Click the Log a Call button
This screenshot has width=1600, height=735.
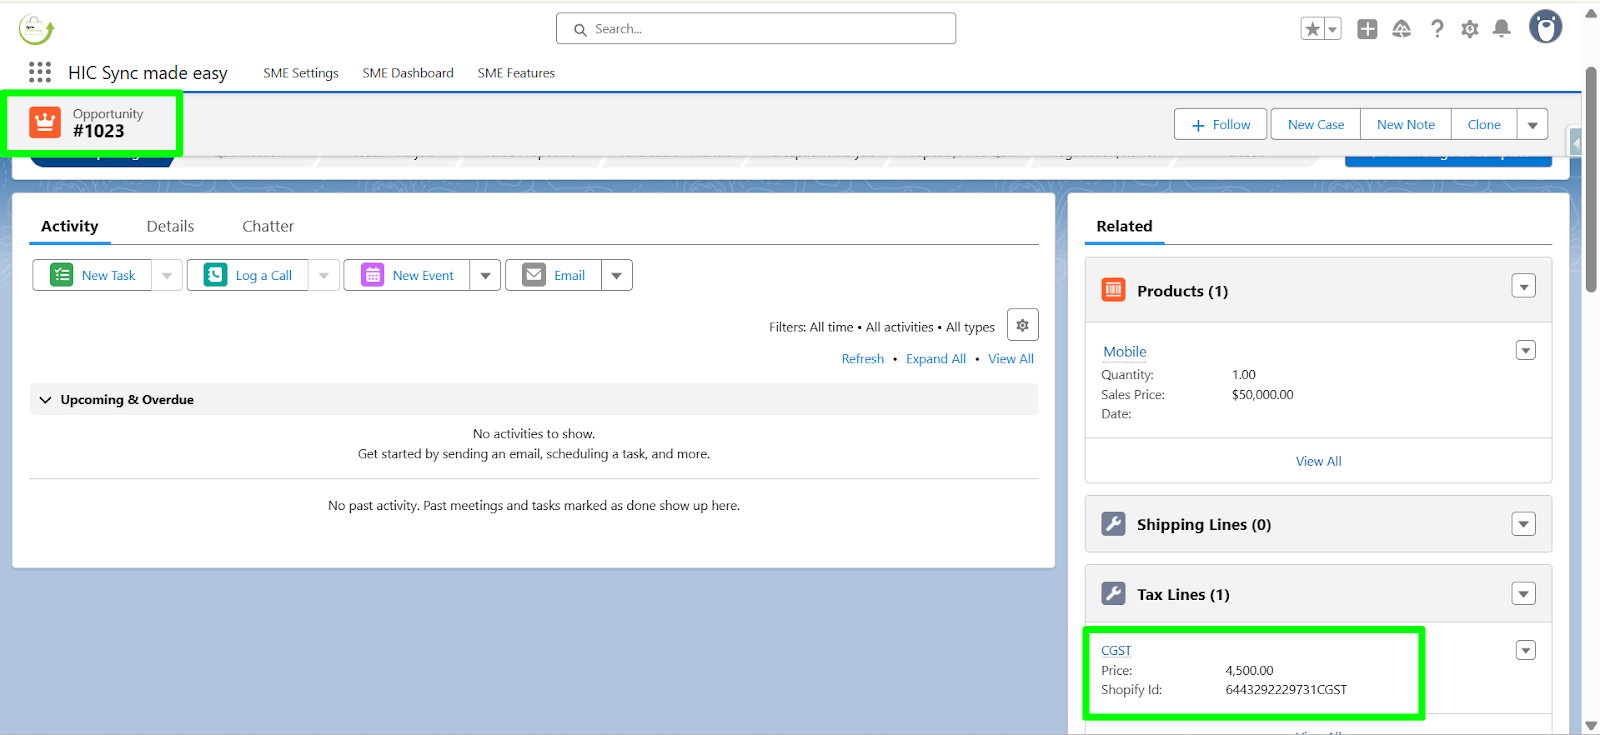248,275
